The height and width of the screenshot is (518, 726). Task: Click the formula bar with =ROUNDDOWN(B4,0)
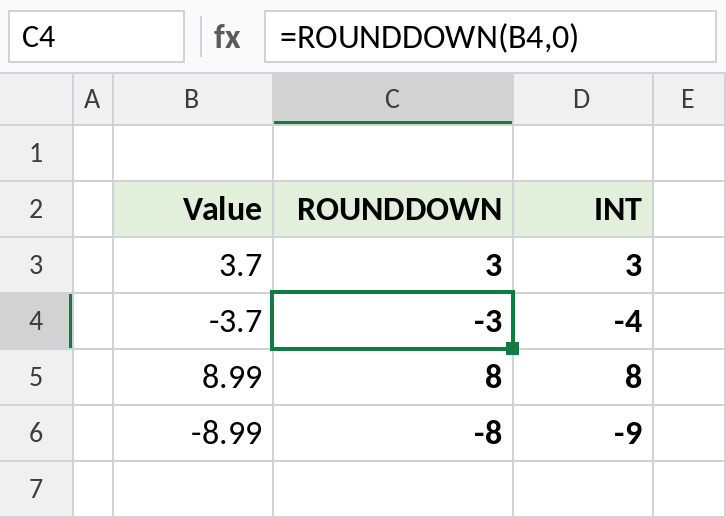(x=490, y=37)
